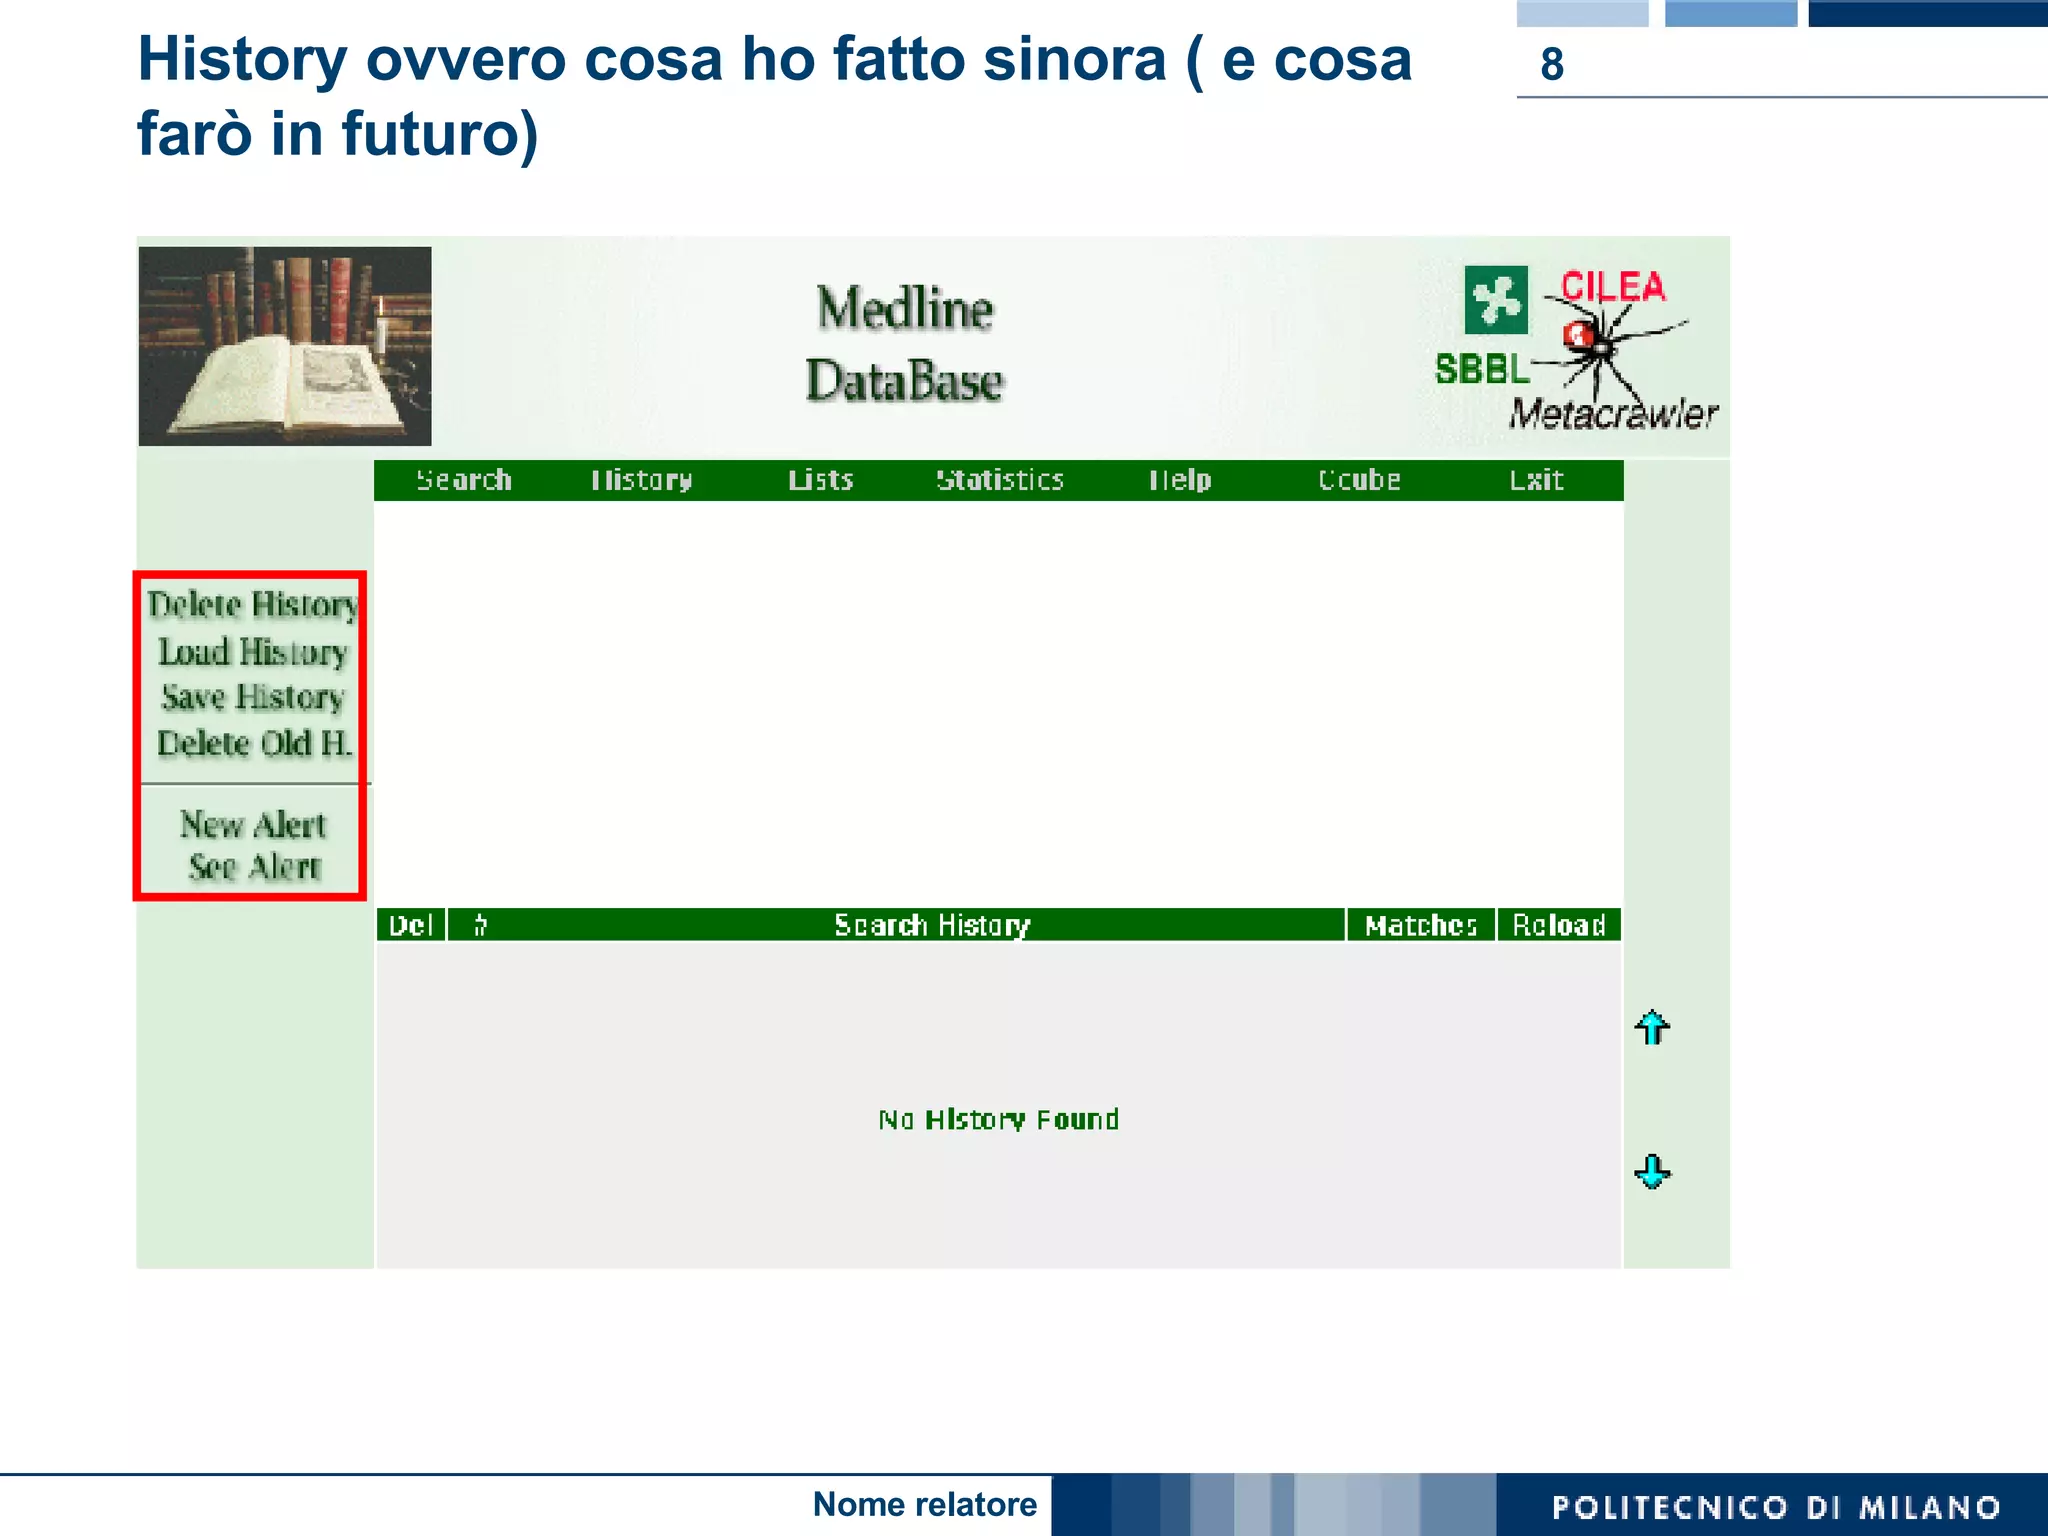Open the Lists menu item
The height and width of the screenshot is (1536, 2048).
(x=820, y=480)
